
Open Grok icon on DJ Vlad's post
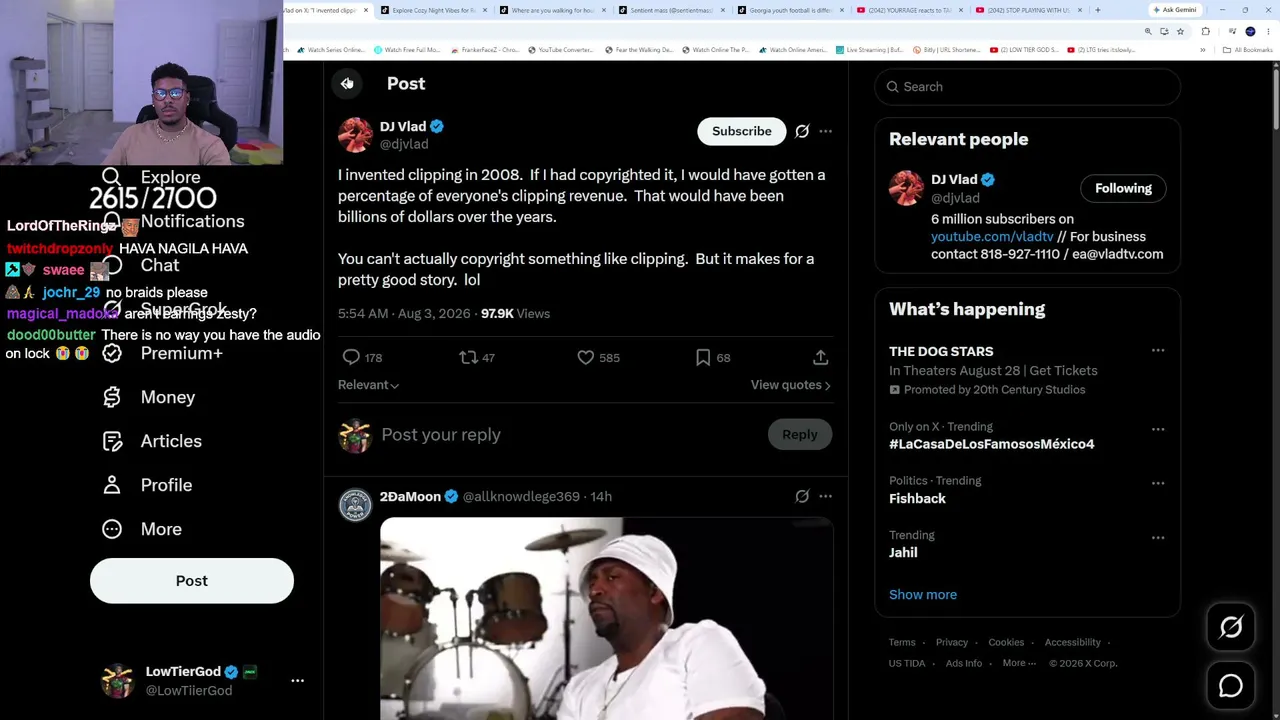[x=802, y=131]
